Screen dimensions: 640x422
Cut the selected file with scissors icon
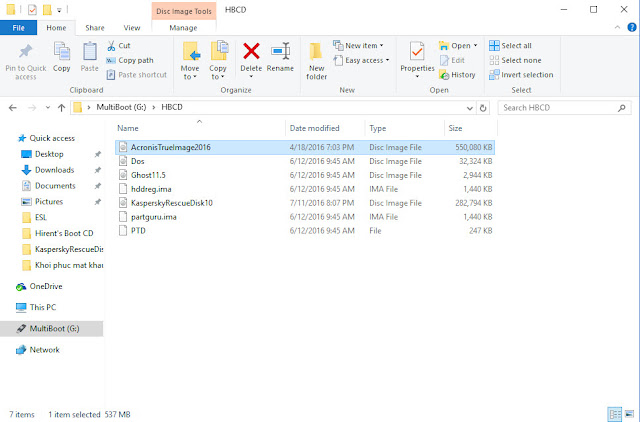pos(111,46)
